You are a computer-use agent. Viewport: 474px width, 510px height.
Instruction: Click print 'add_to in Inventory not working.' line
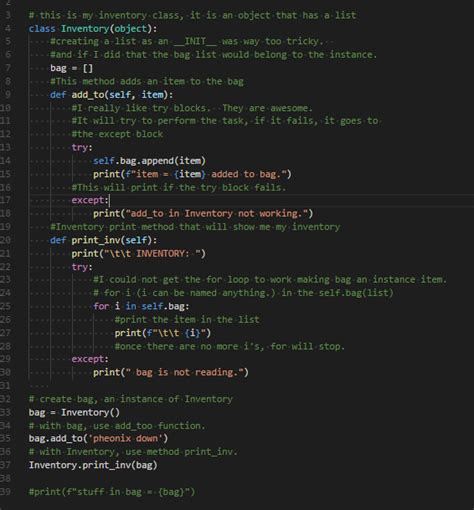[203, 214]
